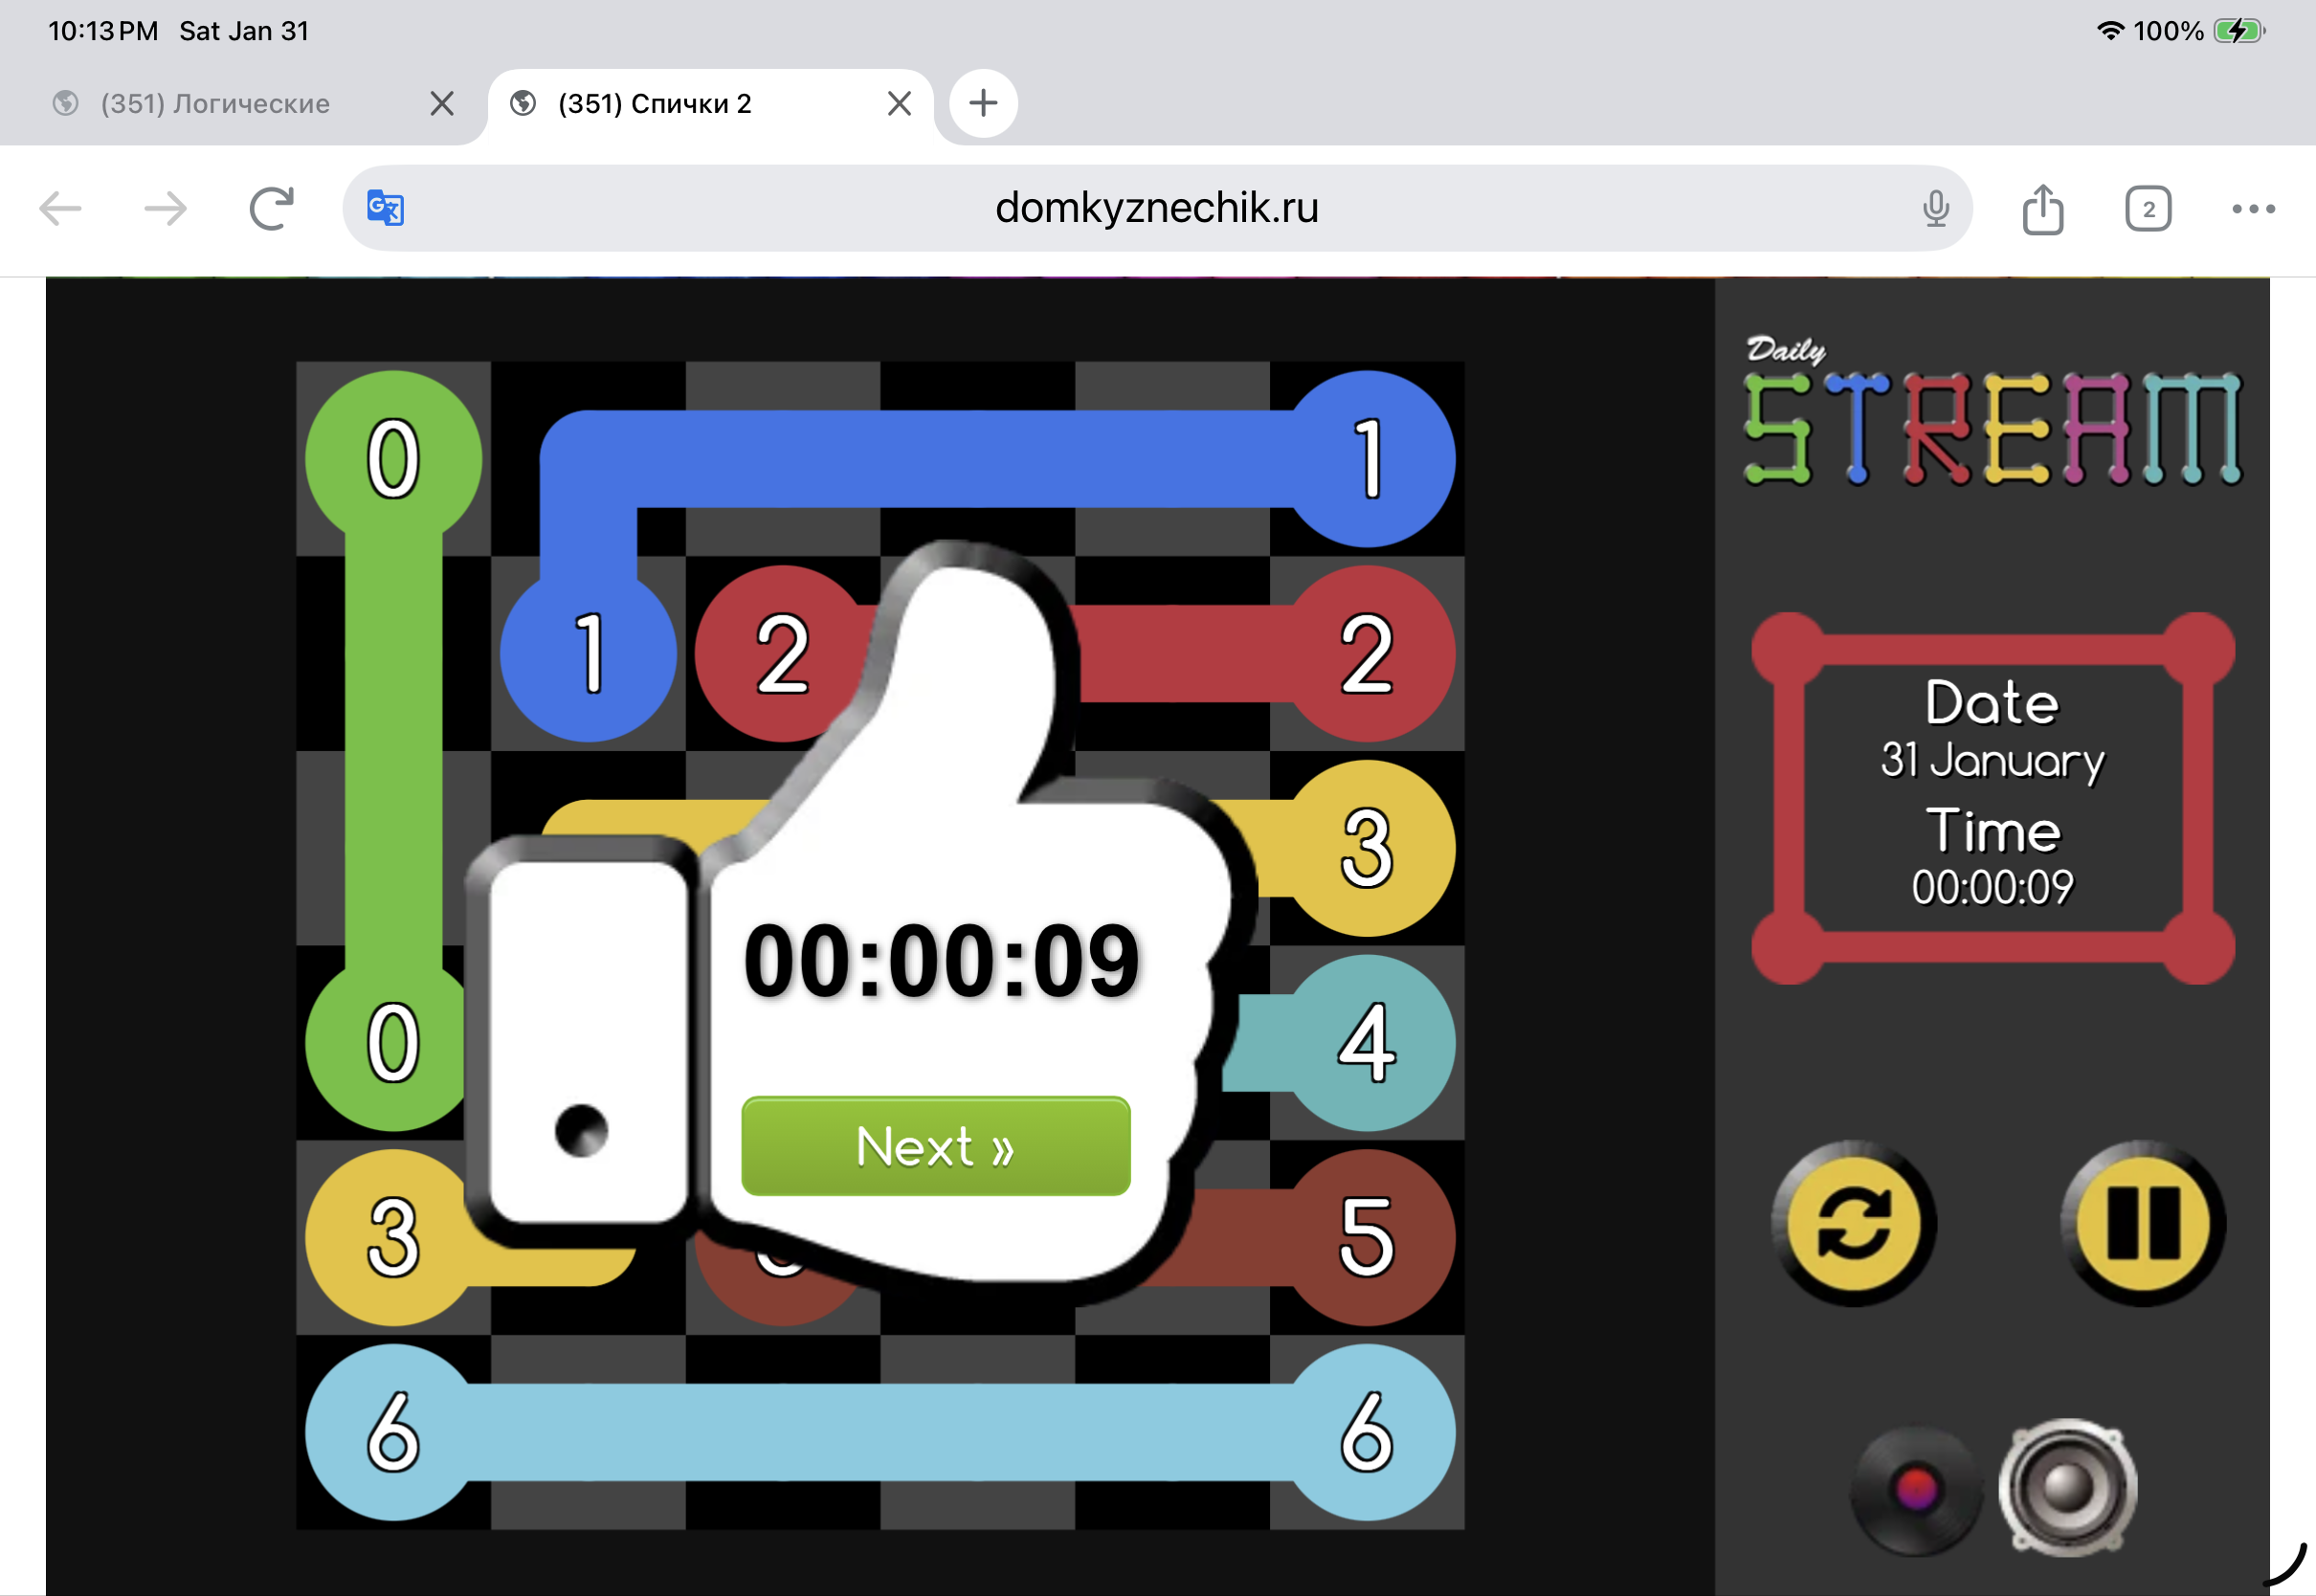Tap the Google Translate icon in address bar

(x=385, y=208)
